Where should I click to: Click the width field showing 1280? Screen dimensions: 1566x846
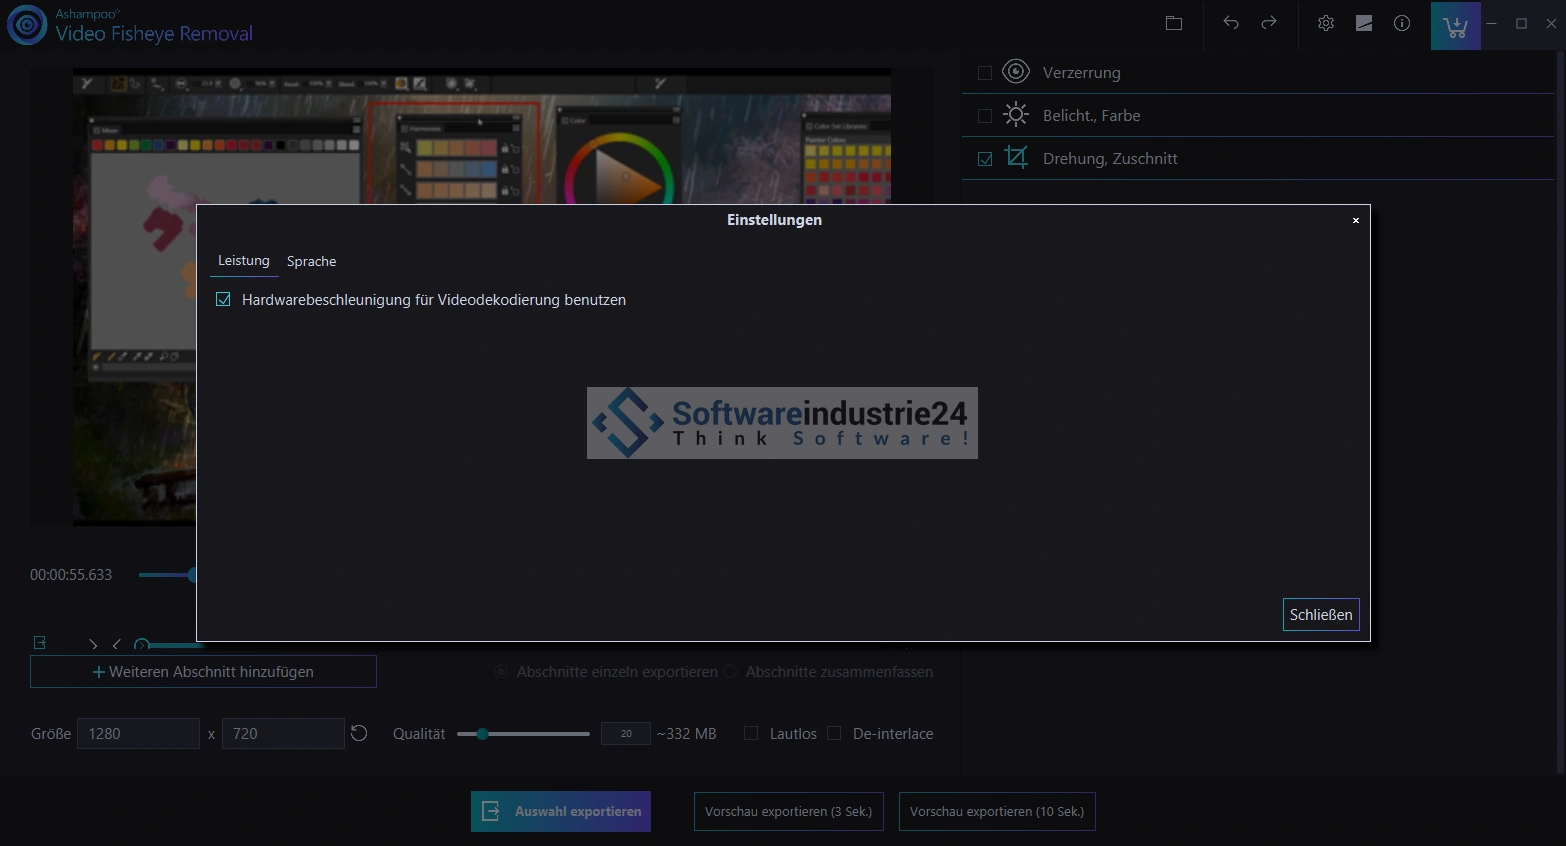point(138,734)
